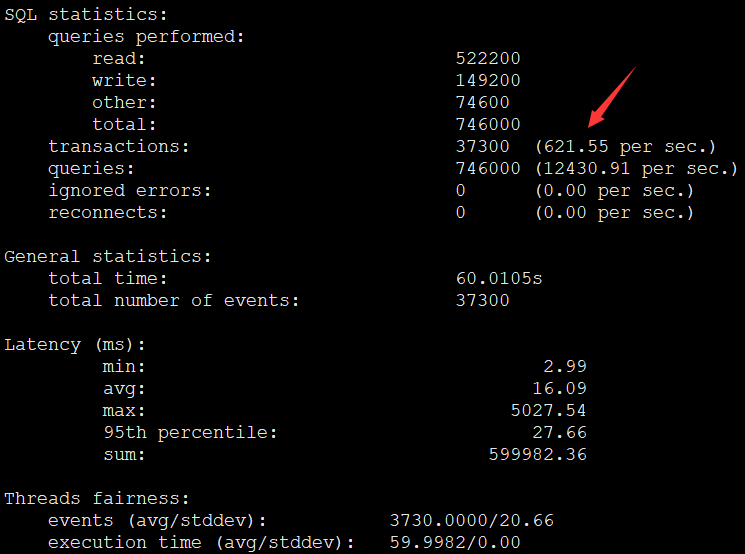Click the max latency value 5027.54
745x554 pixels.
pos(549,411)
